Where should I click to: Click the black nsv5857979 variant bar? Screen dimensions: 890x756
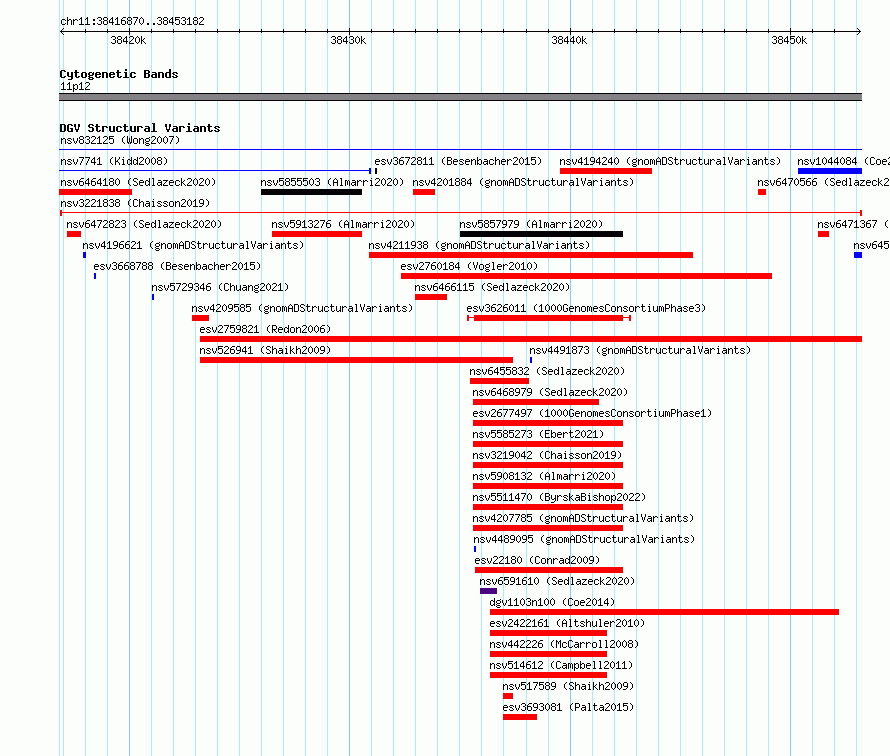(541, 234)
